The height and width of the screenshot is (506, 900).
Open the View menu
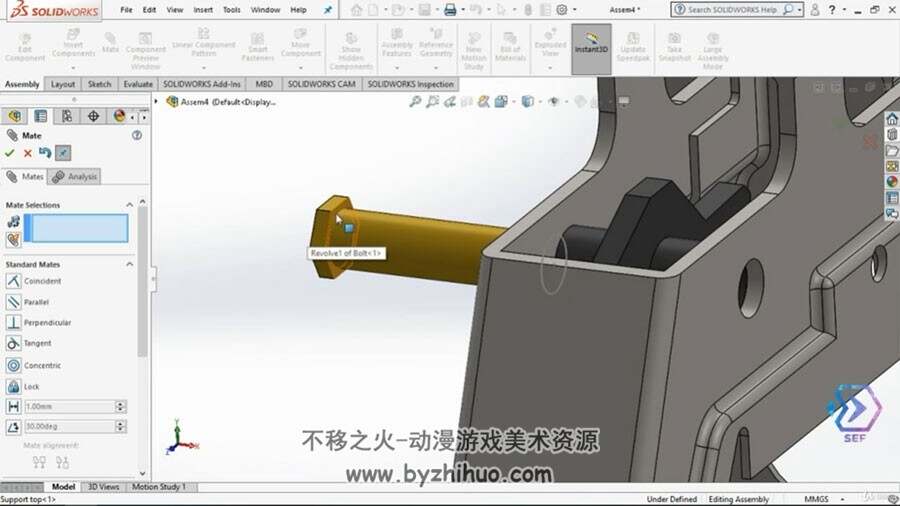tap(174, 10)
